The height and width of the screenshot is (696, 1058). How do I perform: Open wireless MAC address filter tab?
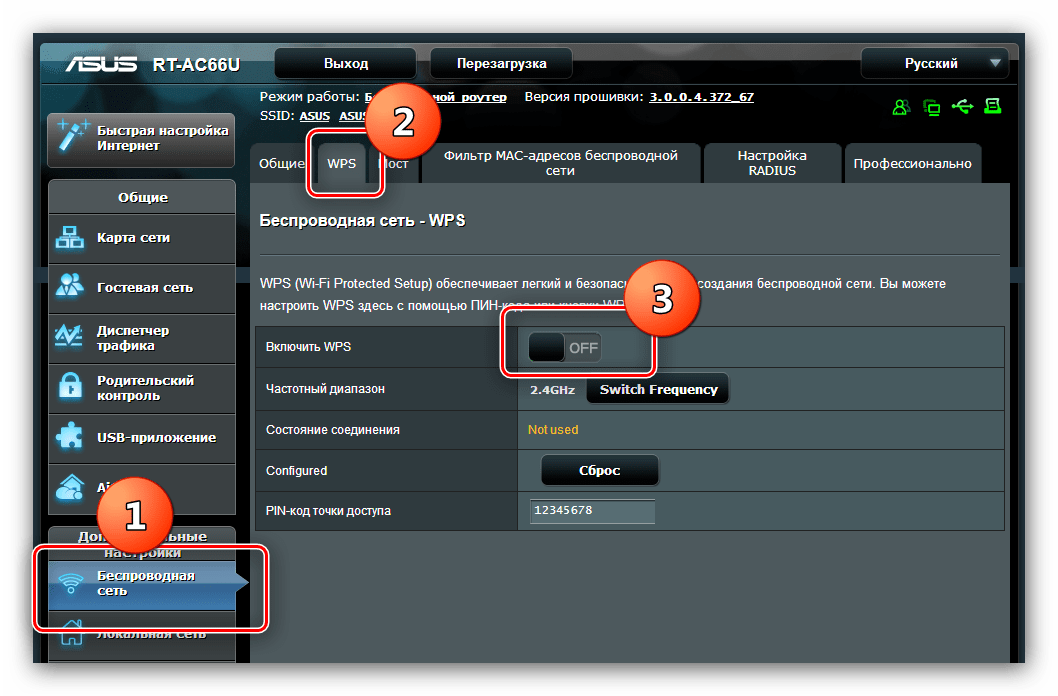[x=560, y=163]
